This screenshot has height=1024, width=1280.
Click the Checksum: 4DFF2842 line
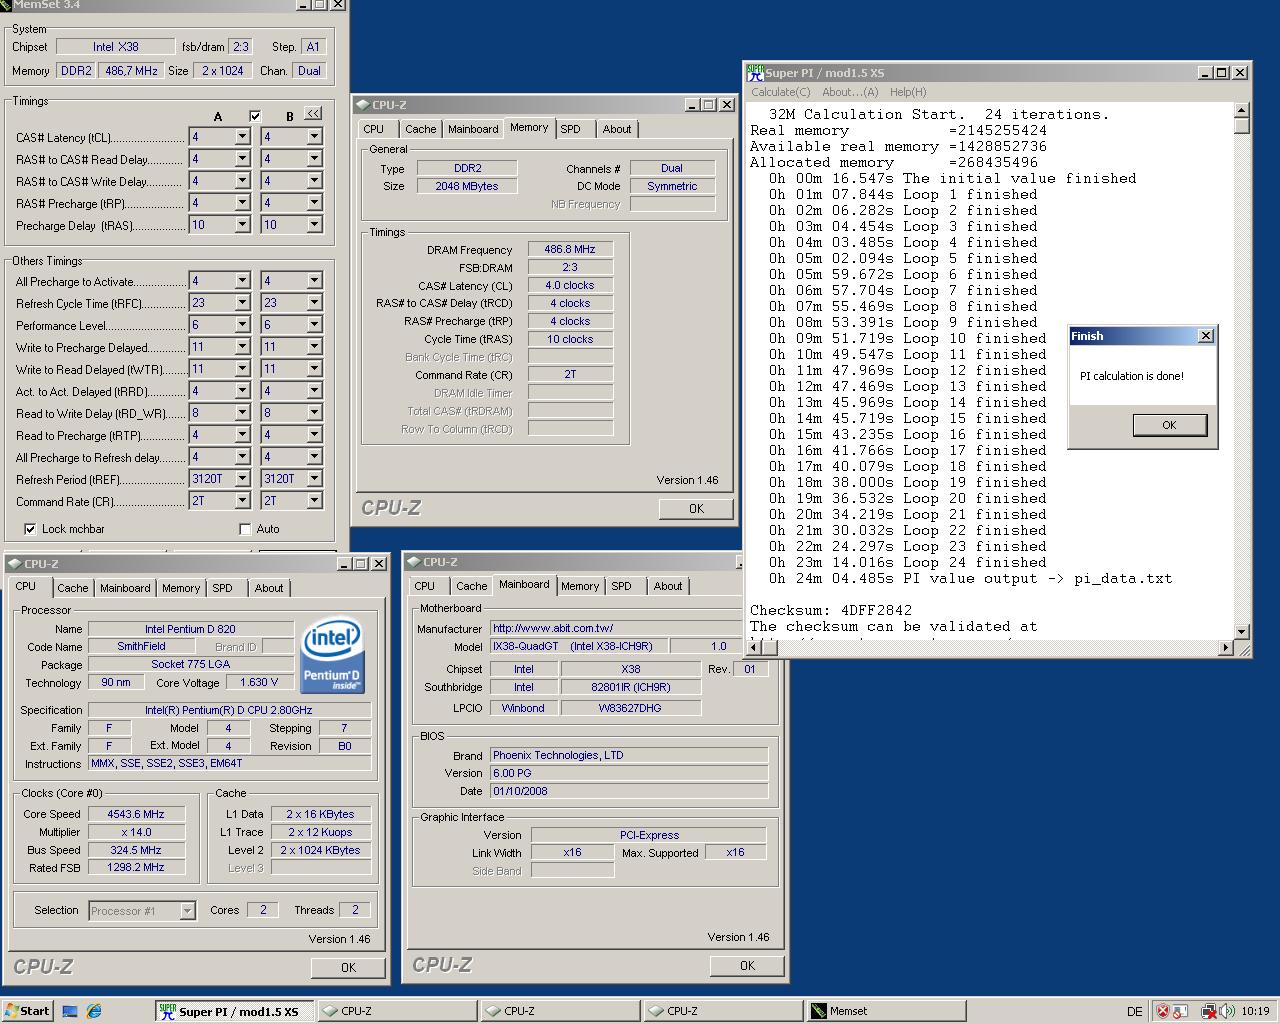coord(830,610)
